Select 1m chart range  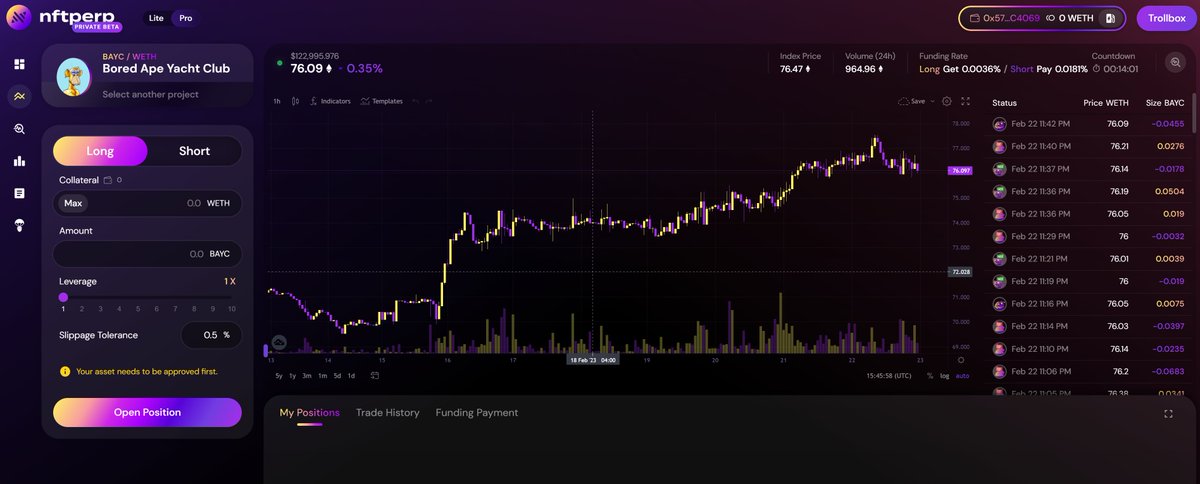click(322, 375)
